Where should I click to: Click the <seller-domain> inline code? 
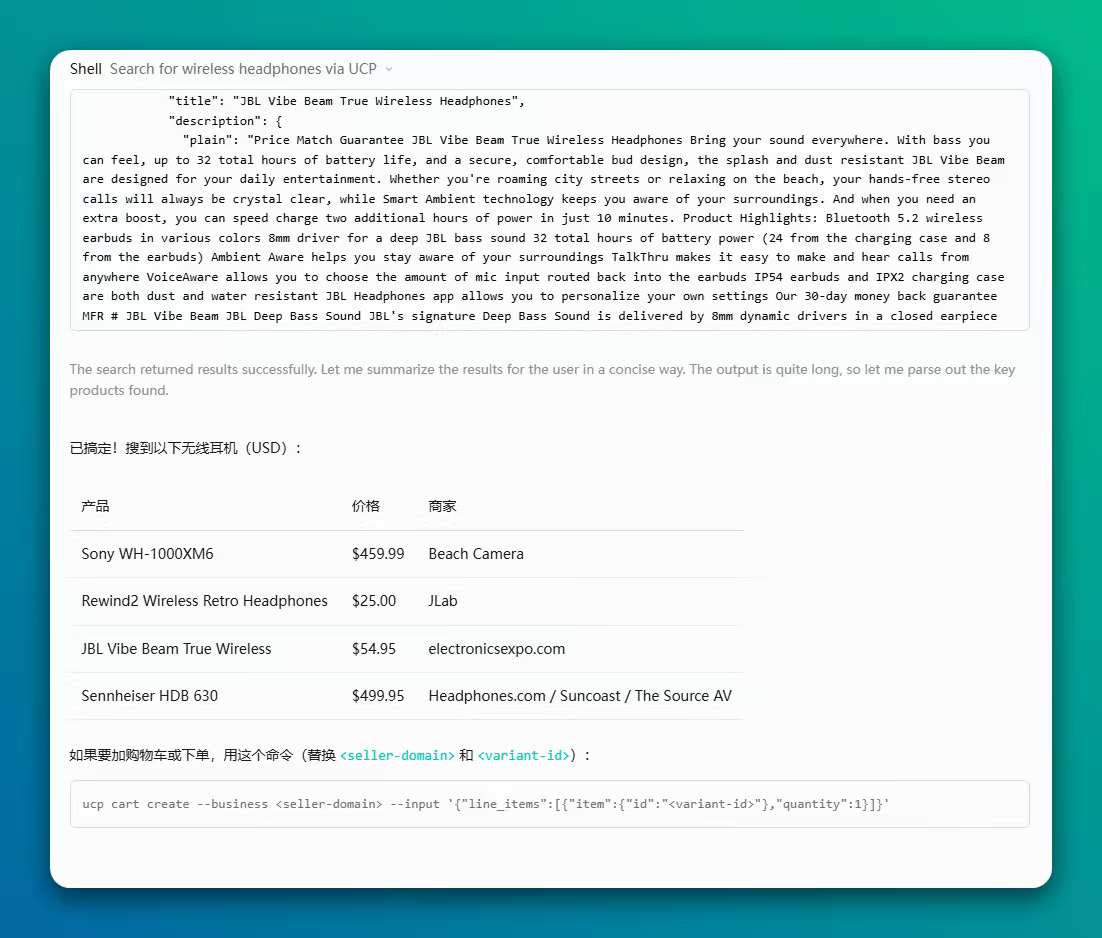(397, 755)
